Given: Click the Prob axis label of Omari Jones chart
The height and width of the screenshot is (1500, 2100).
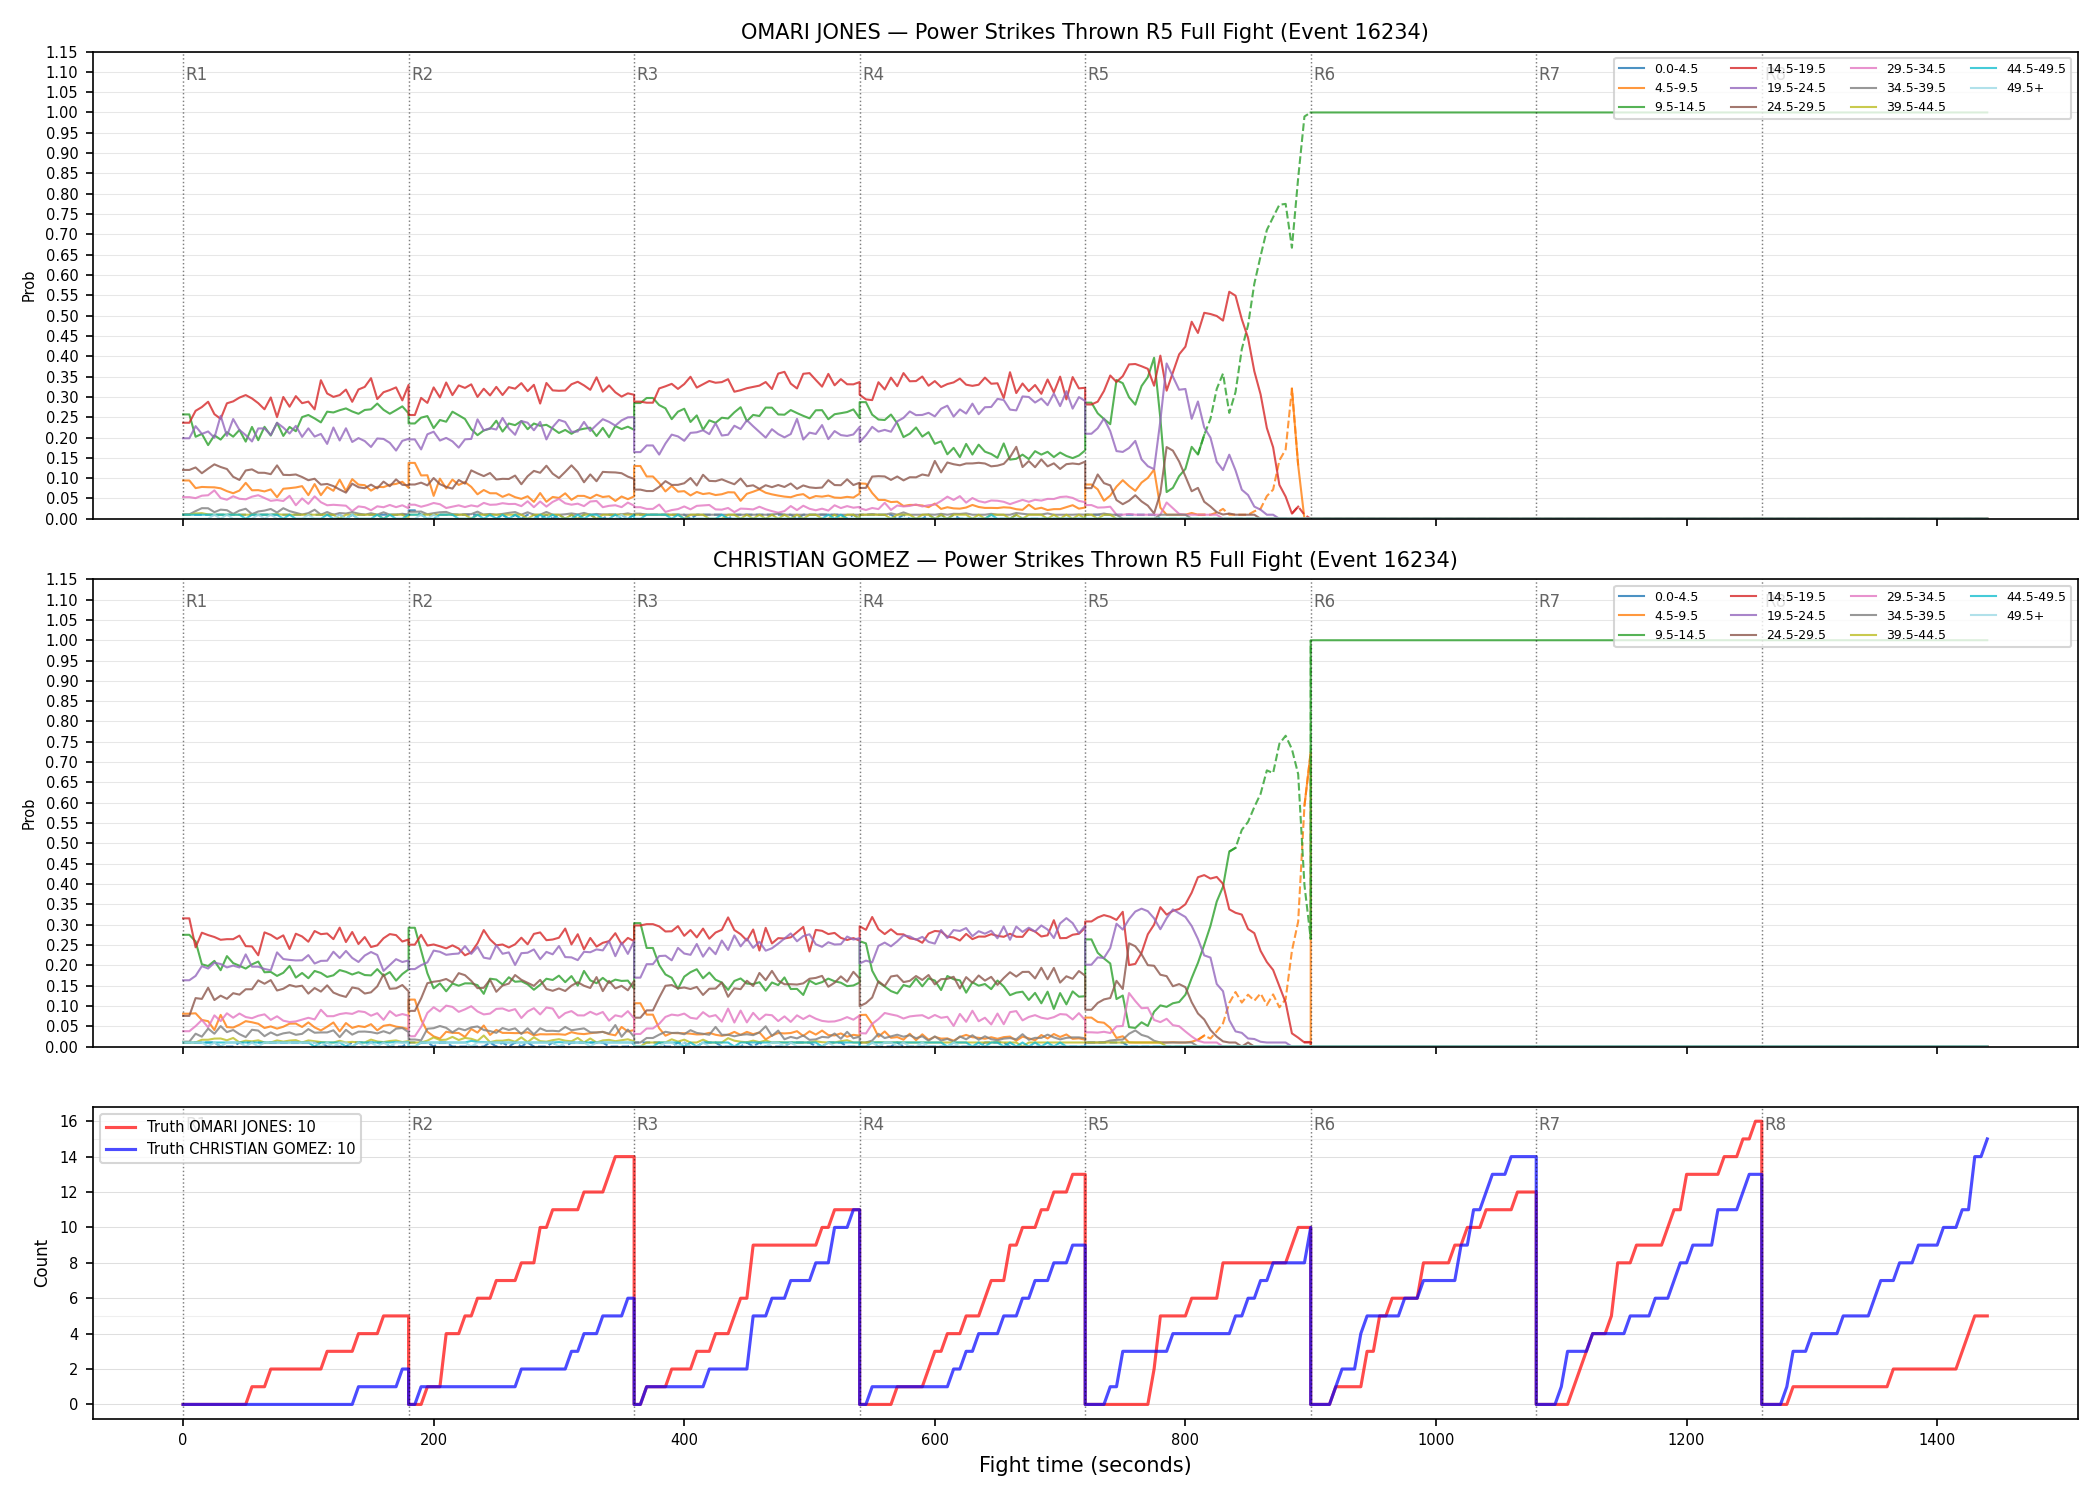Looking at the screenshot, I should coord(29,286).
